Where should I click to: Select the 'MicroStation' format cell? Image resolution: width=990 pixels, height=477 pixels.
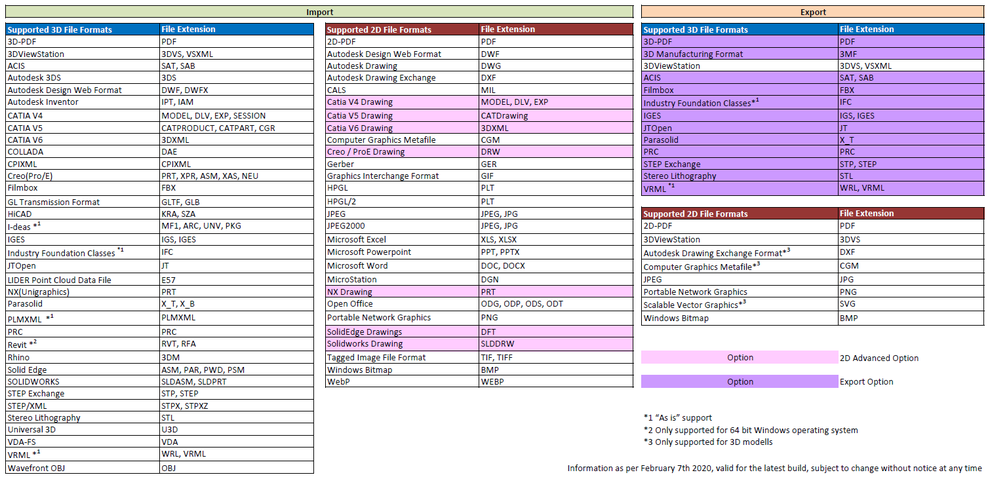pyautogui.click(x=402, y=279)
